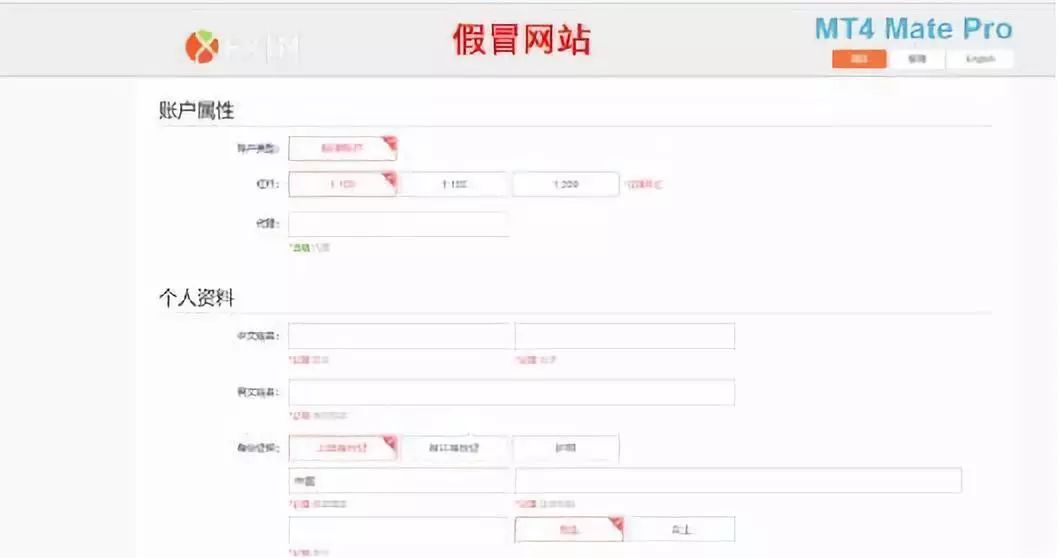
Task: Click the orange logo icon in header
Action: click(x=201, y=47)
